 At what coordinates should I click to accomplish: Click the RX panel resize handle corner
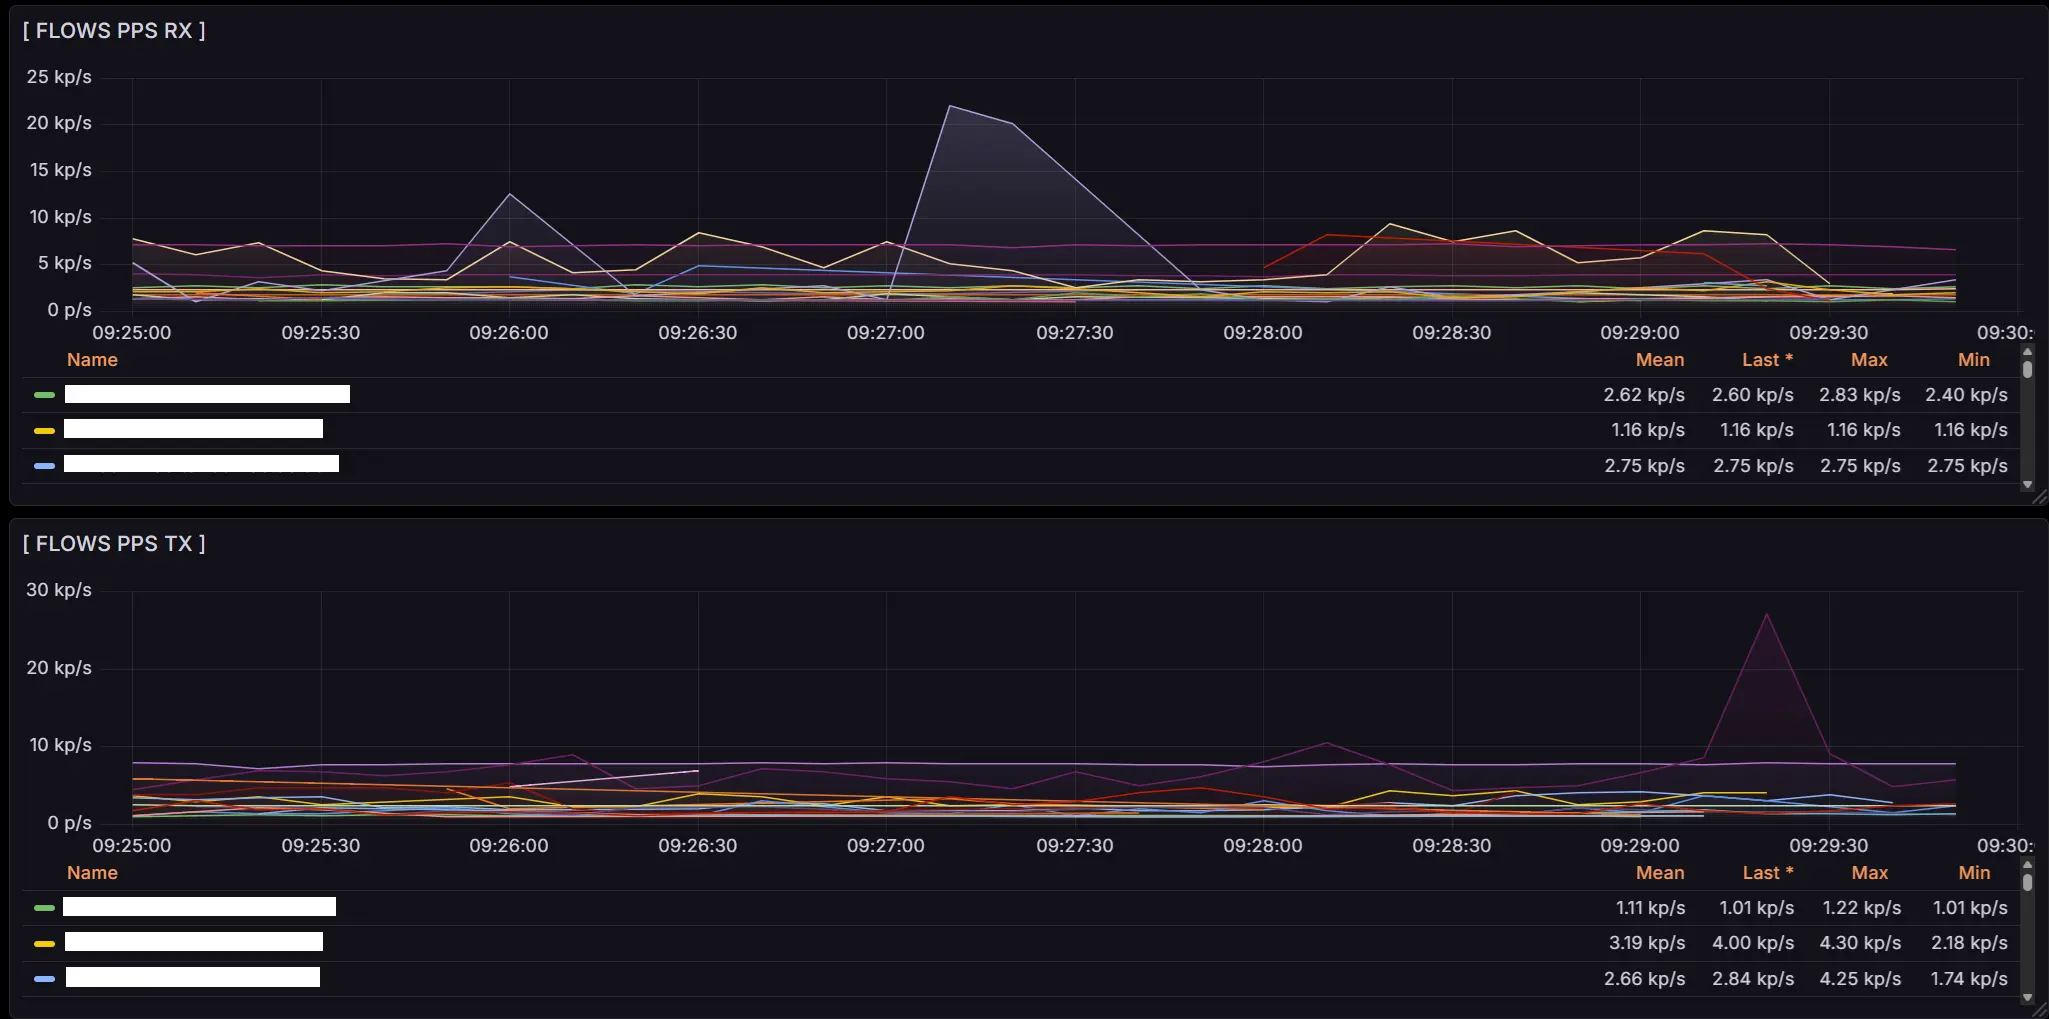pyautogui.click(x=2039, y=498)
